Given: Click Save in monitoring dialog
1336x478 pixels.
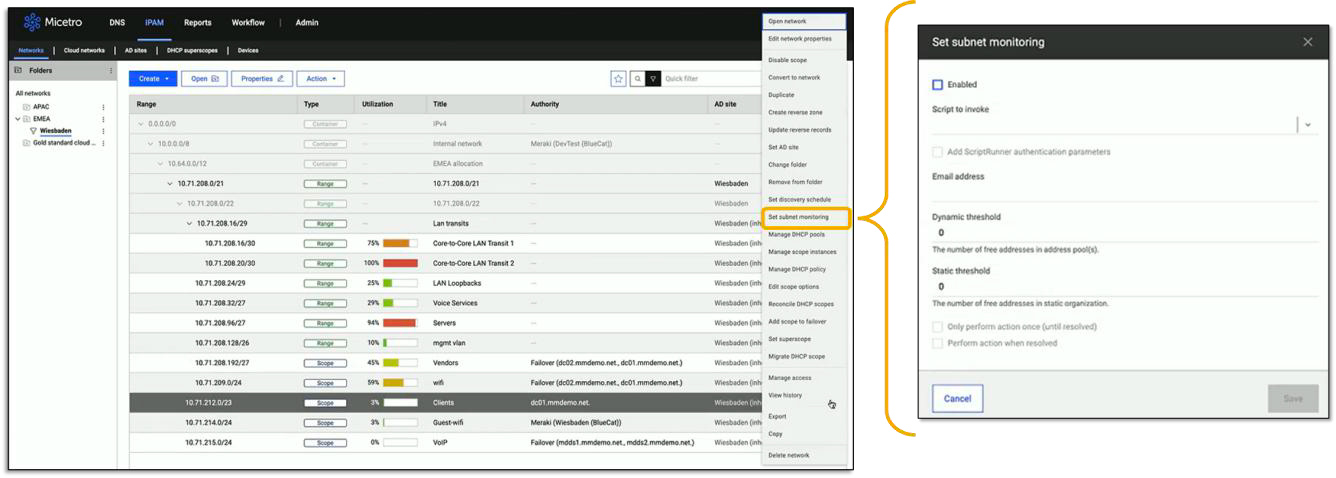Looking at the screenshot, I should coord(1293,398).
